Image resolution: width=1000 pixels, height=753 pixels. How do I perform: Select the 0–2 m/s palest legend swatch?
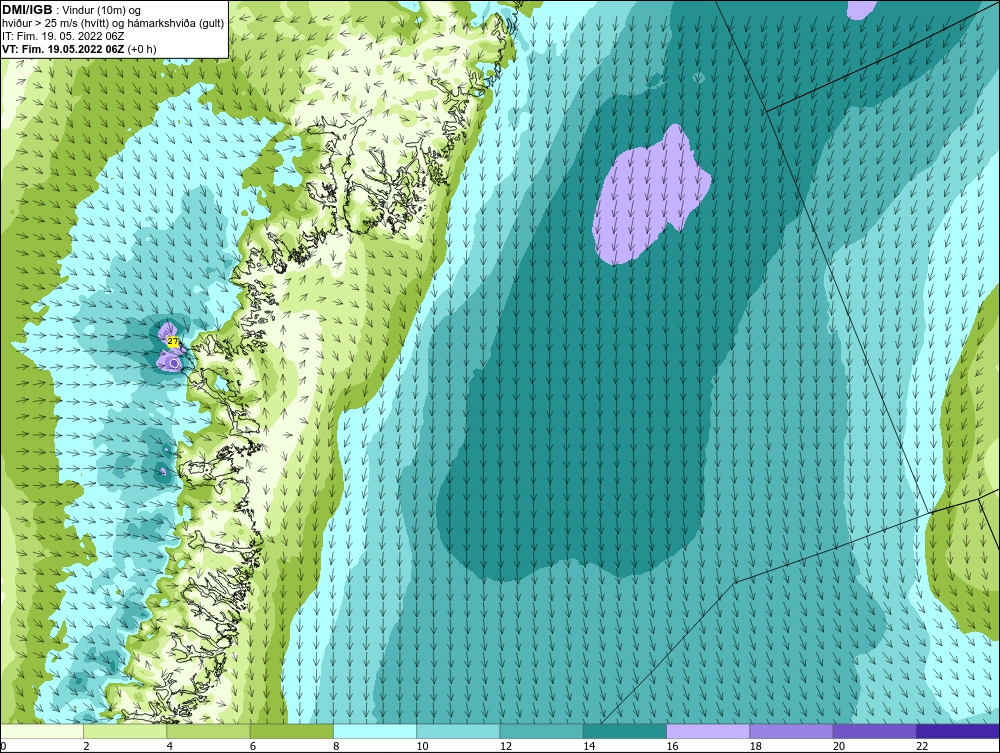pyautogui.click(x=41, y=731)
